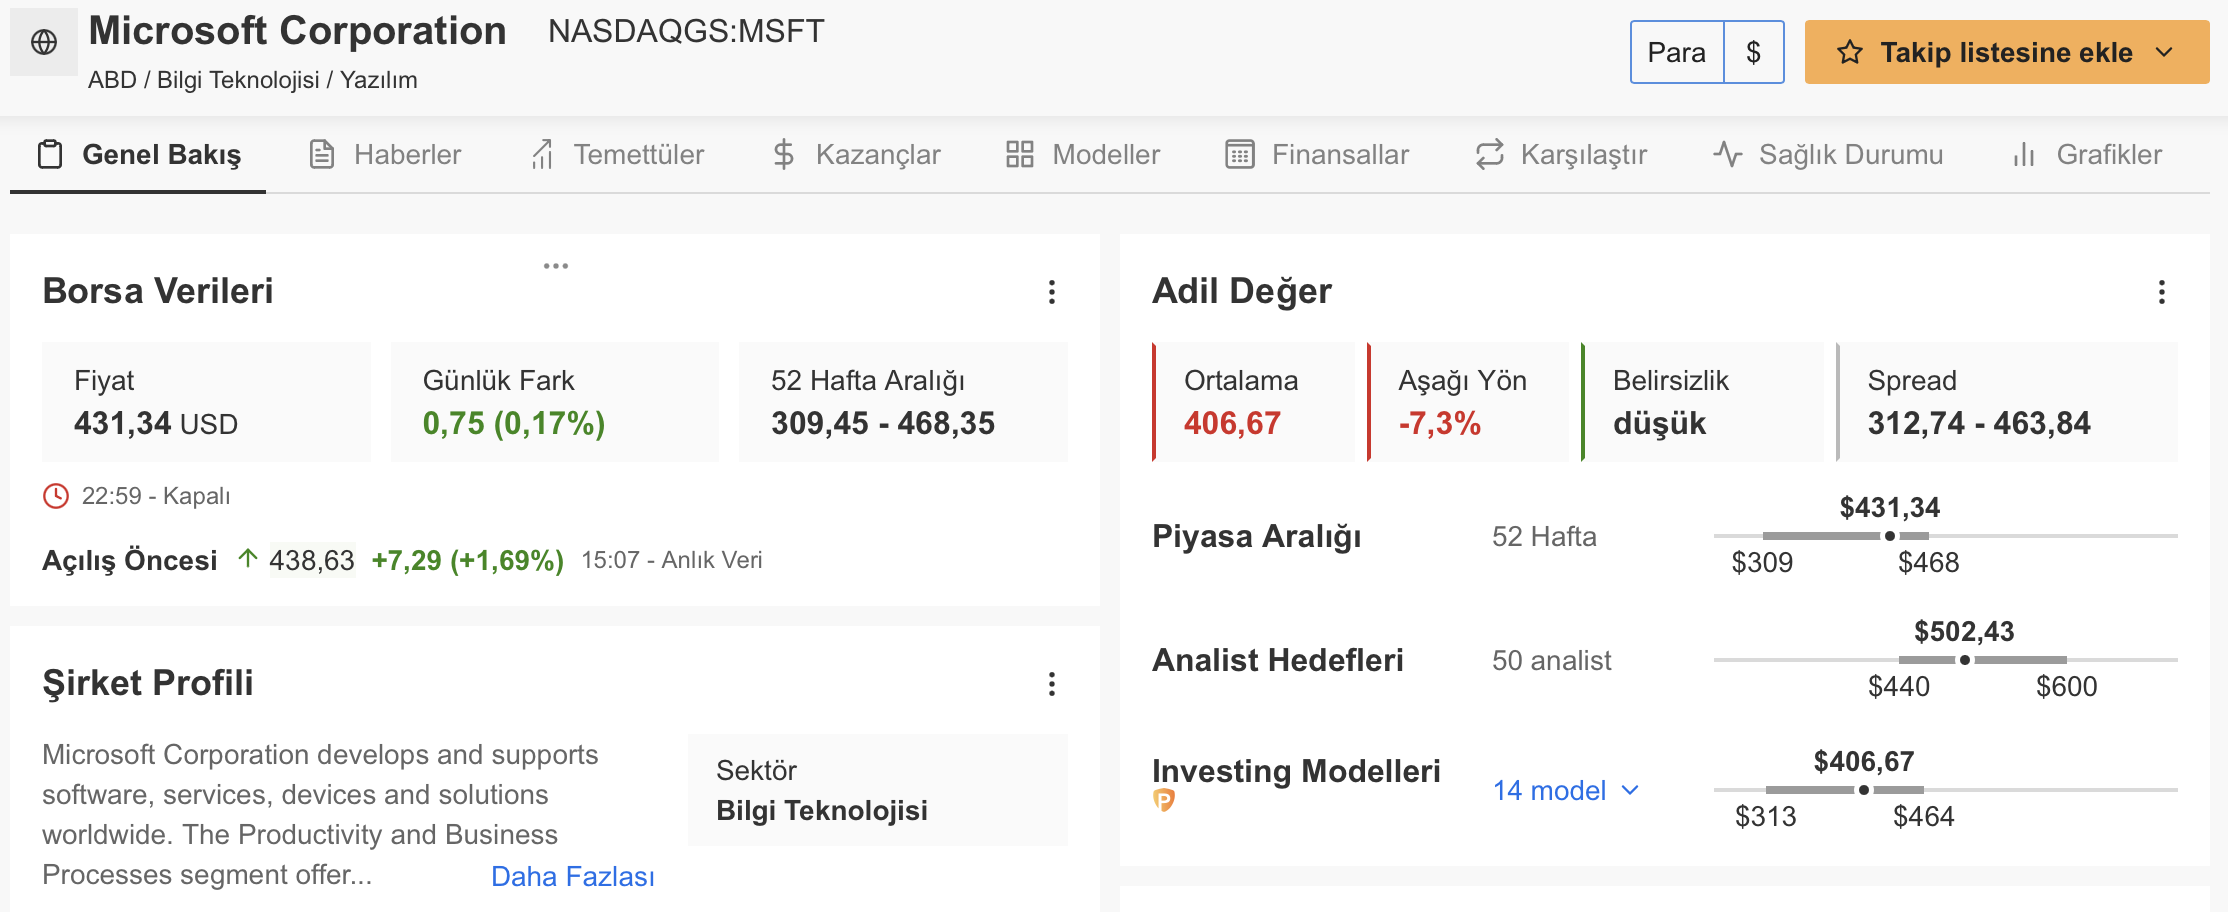
Task: Toggle the Para currency option
Action: pyautogui.click(x=1677, y=52)
